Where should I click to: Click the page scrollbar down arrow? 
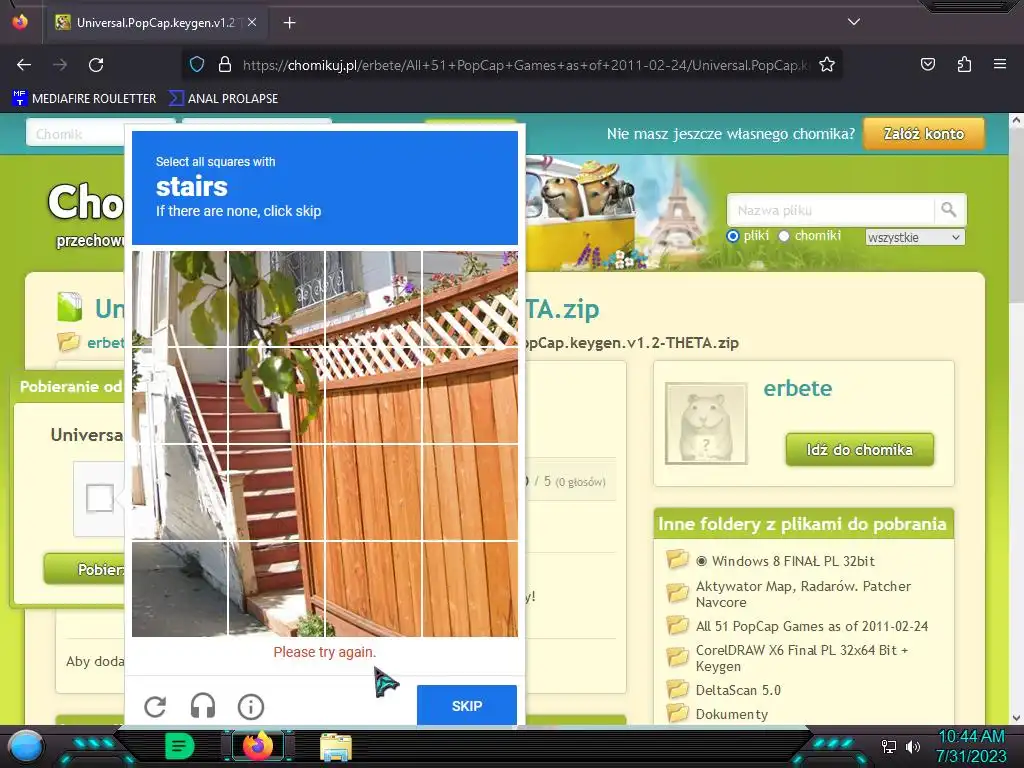pyautogui.click(x=1016, y=718)
